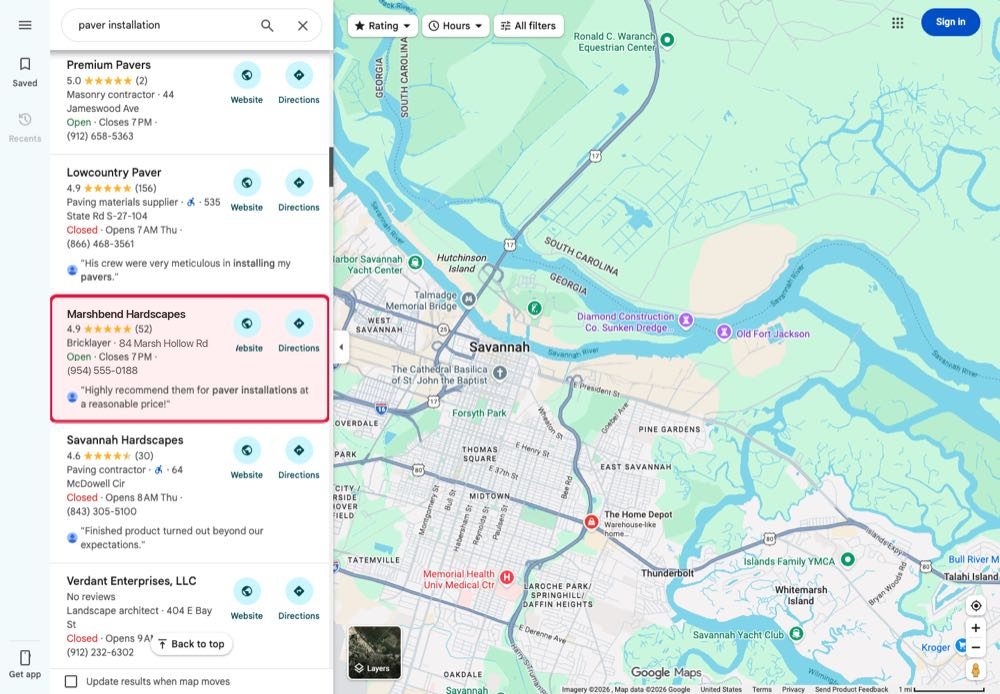Click the search magnifier icon
The image size is (1000, 694).
click(267, 26)
